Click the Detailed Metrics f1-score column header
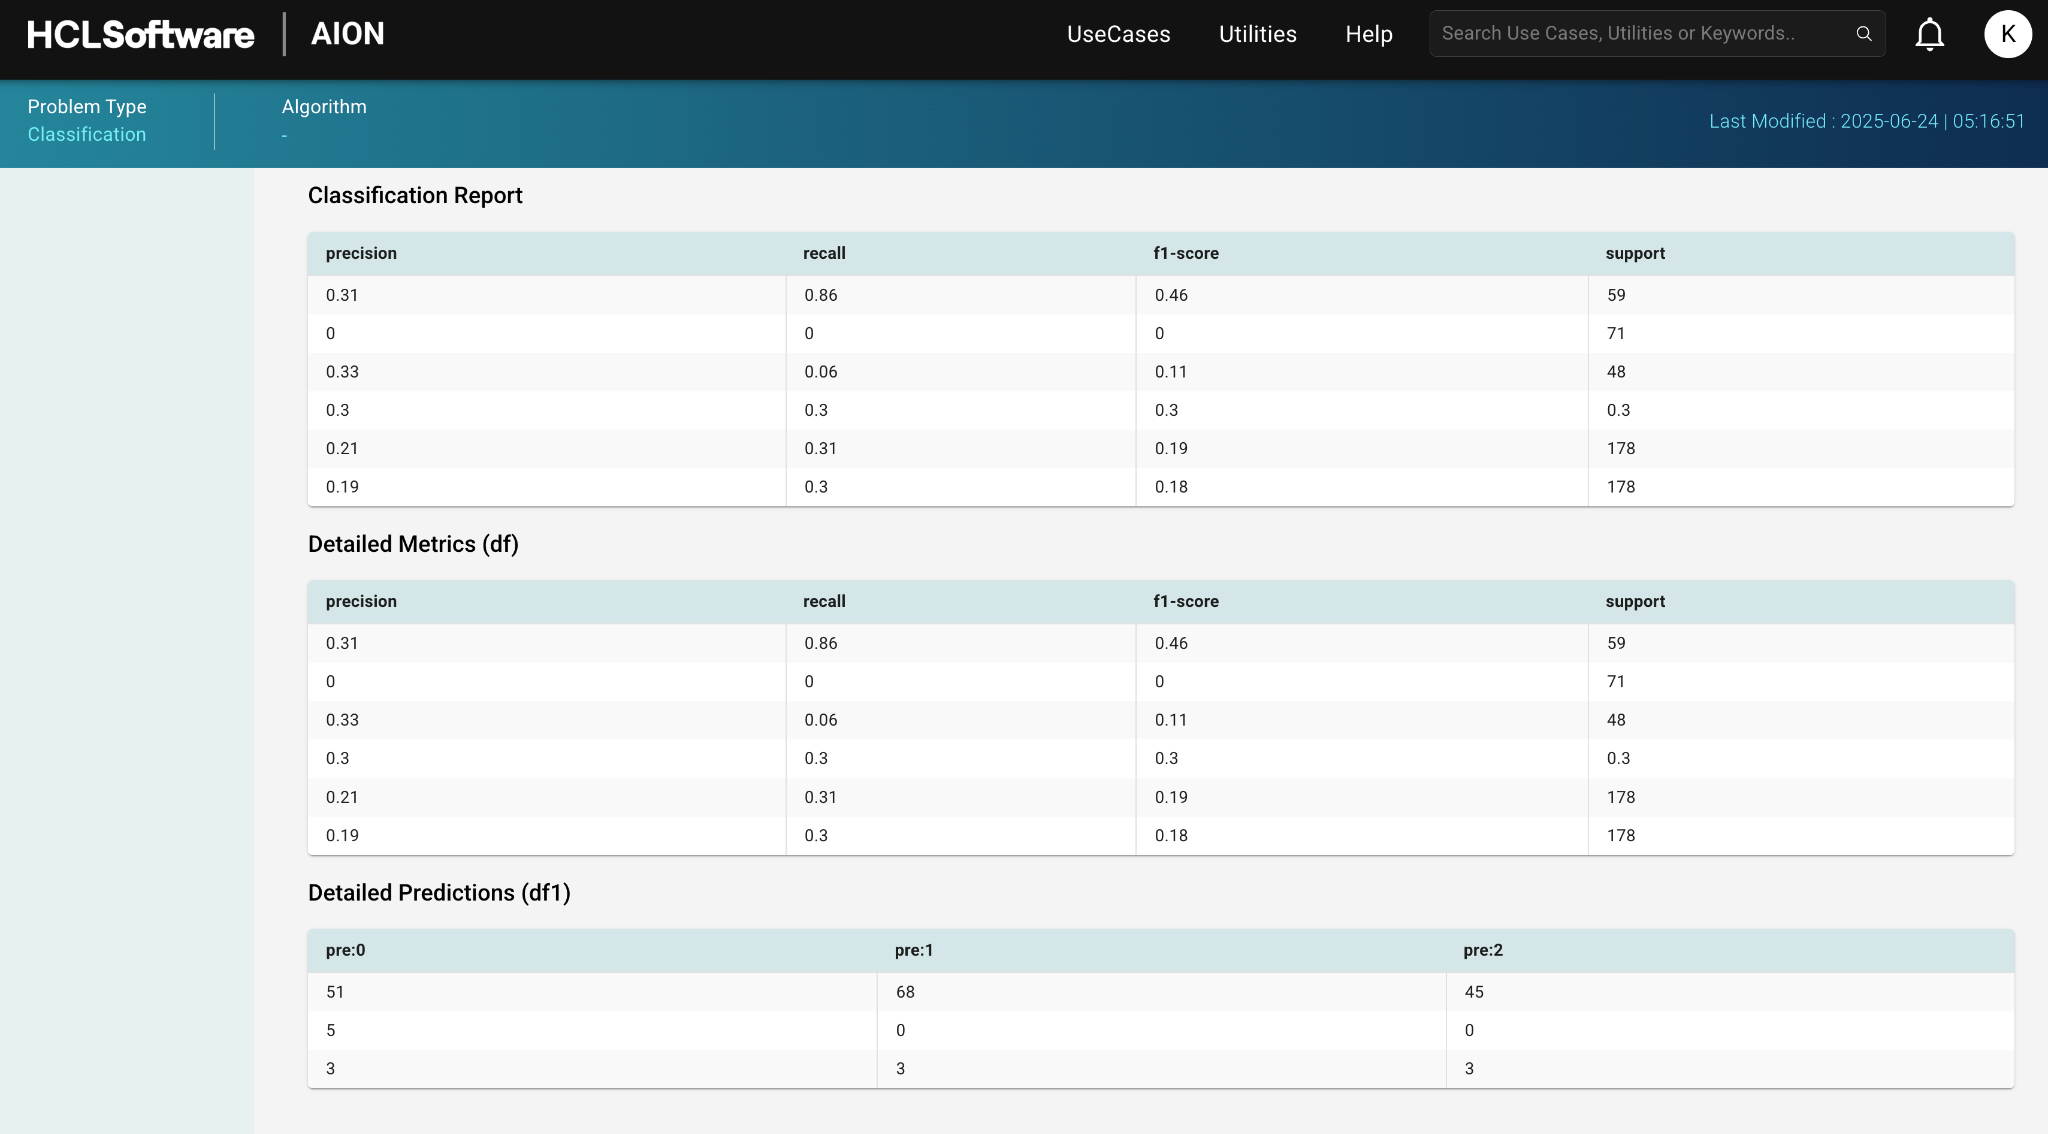Screen dimensions: 2048x1134 pyautogui.click(x=1186, y=601)
